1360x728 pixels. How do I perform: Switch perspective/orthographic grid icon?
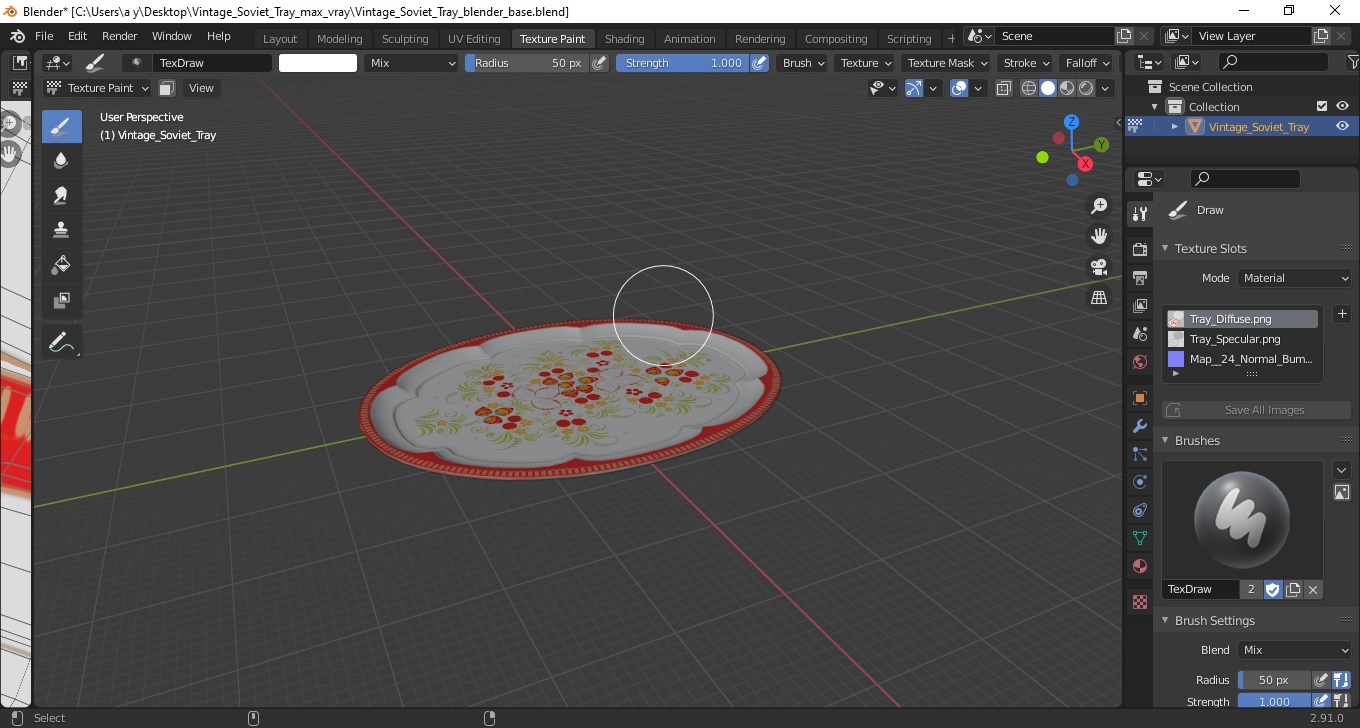[x=1099, y=298]
